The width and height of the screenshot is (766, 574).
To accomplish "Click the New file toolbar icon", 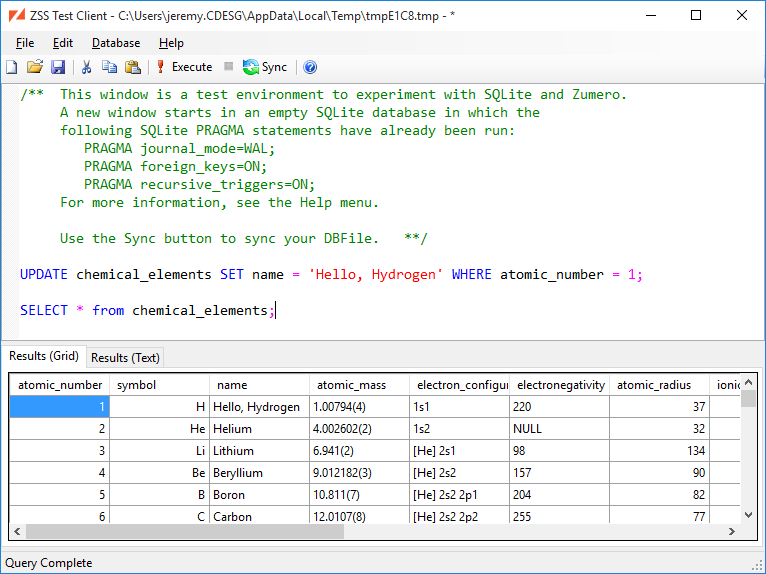I will point(12,67).
